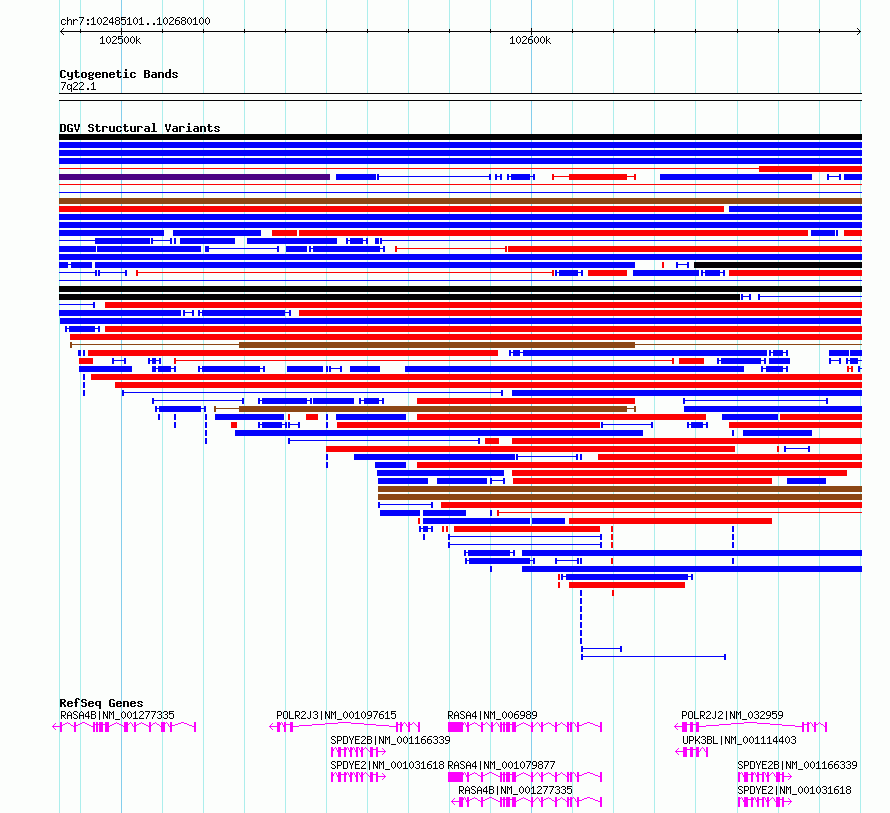Screen dimensions: 890x813
Task: Select the 102600k ruler label
Action: 530,40
